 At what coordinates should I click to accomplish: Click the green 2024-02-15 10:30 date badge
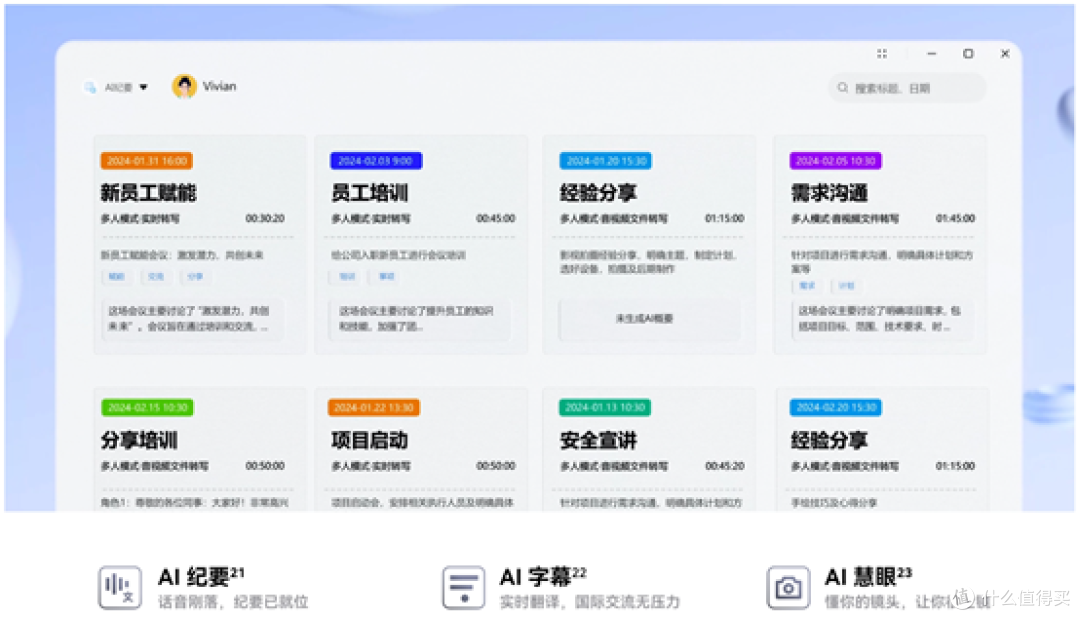click(147, 407)
